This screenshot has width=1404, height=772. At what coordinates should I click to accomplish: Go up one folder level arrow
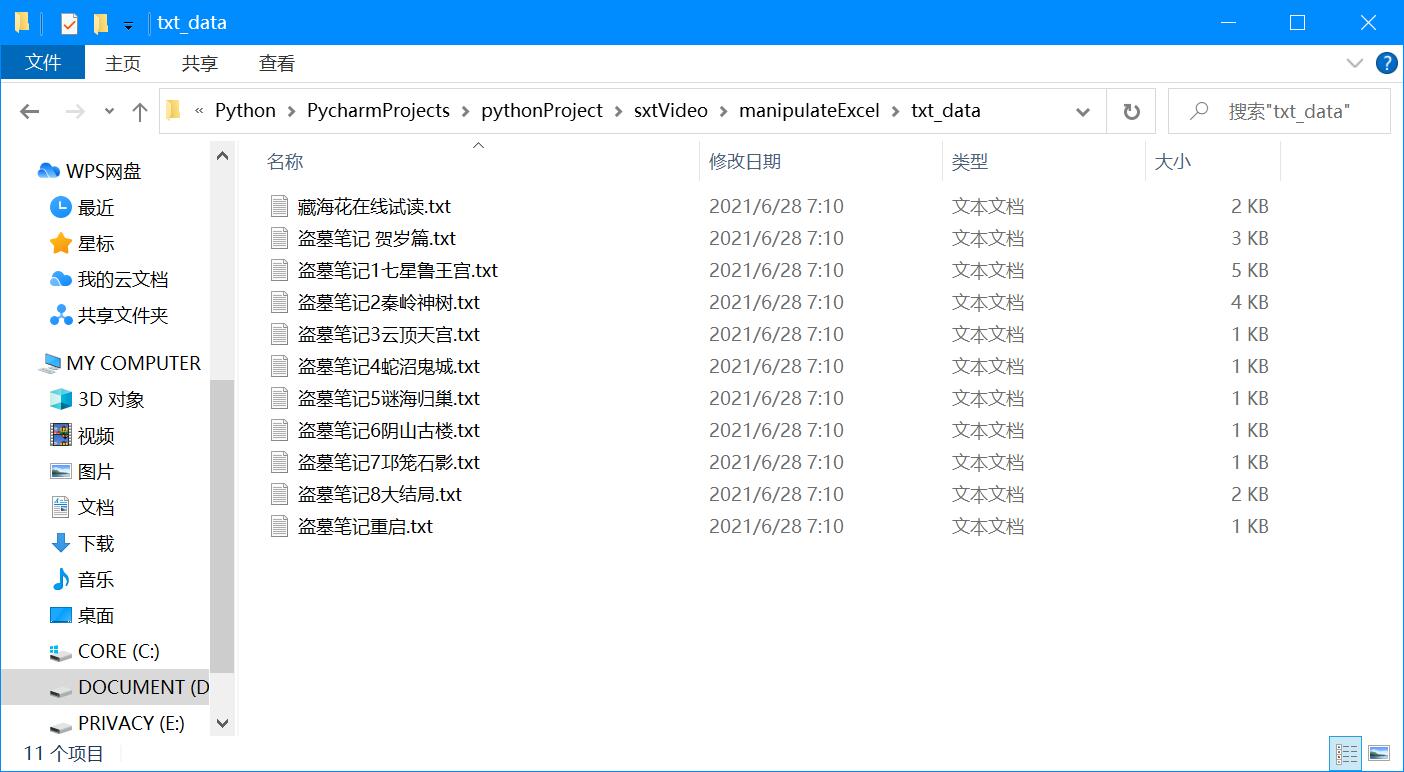[140, 112]
